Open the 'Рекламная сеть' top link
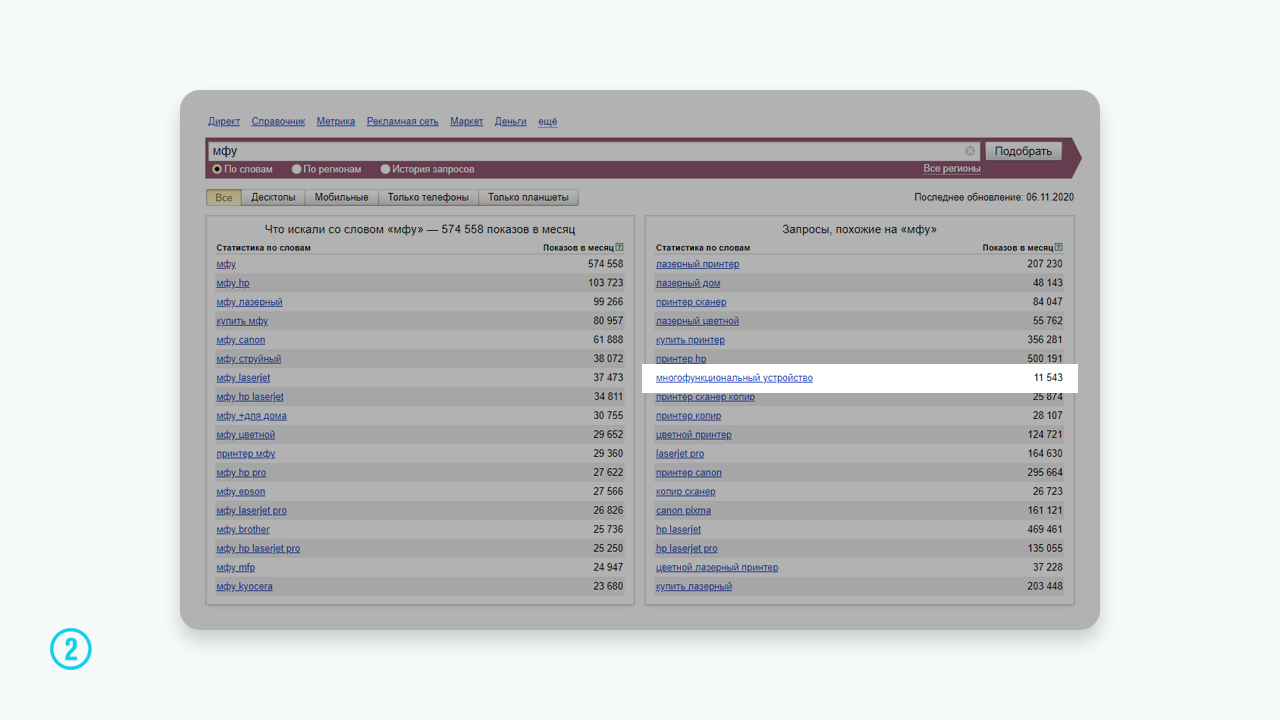This screenshot has height=720, width=1280. 402,121
